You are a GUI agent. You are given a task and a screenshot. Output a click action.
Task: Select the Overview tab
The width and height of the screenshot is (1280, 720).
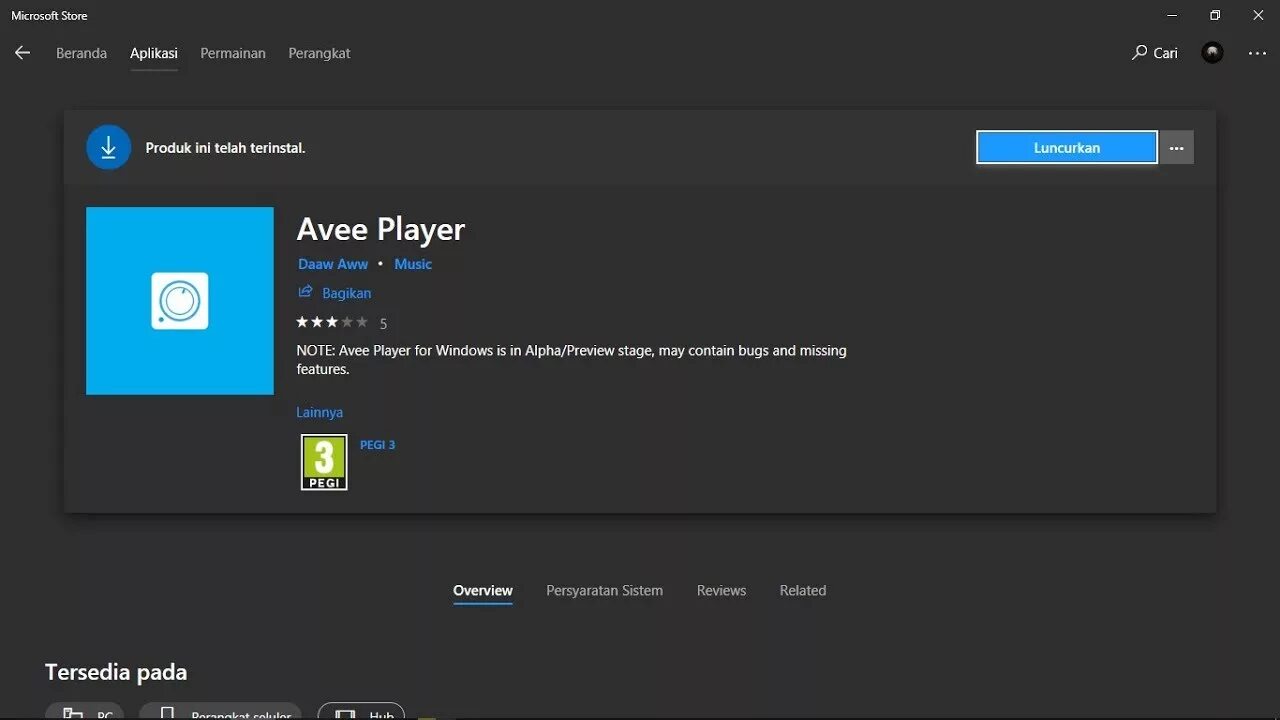[x=483, y=591]
